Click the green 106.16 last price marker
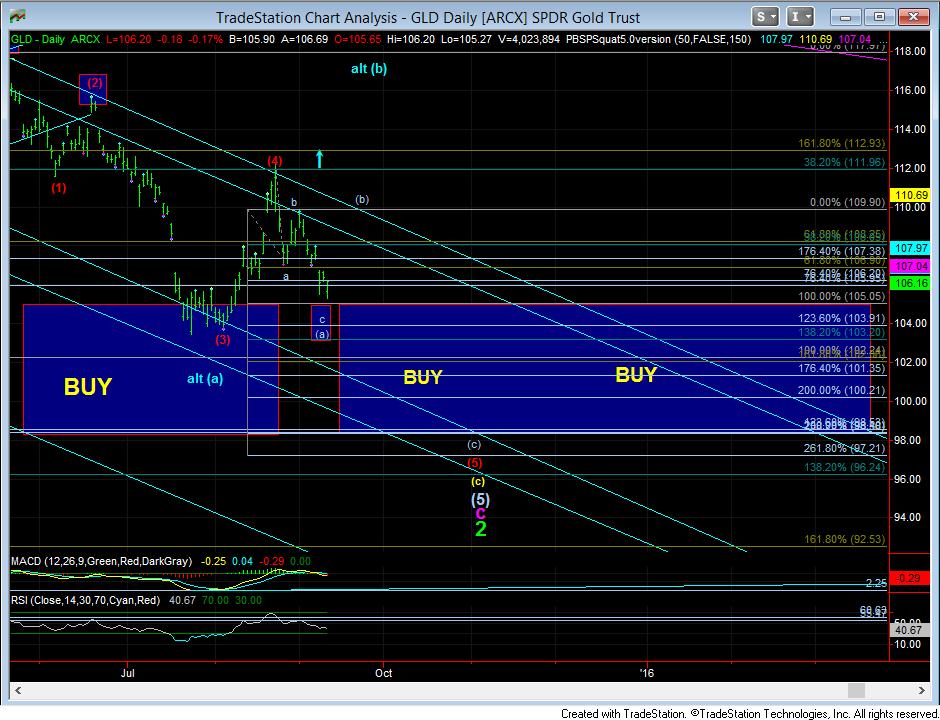940x720 pixels. click(x=910, y=283)
